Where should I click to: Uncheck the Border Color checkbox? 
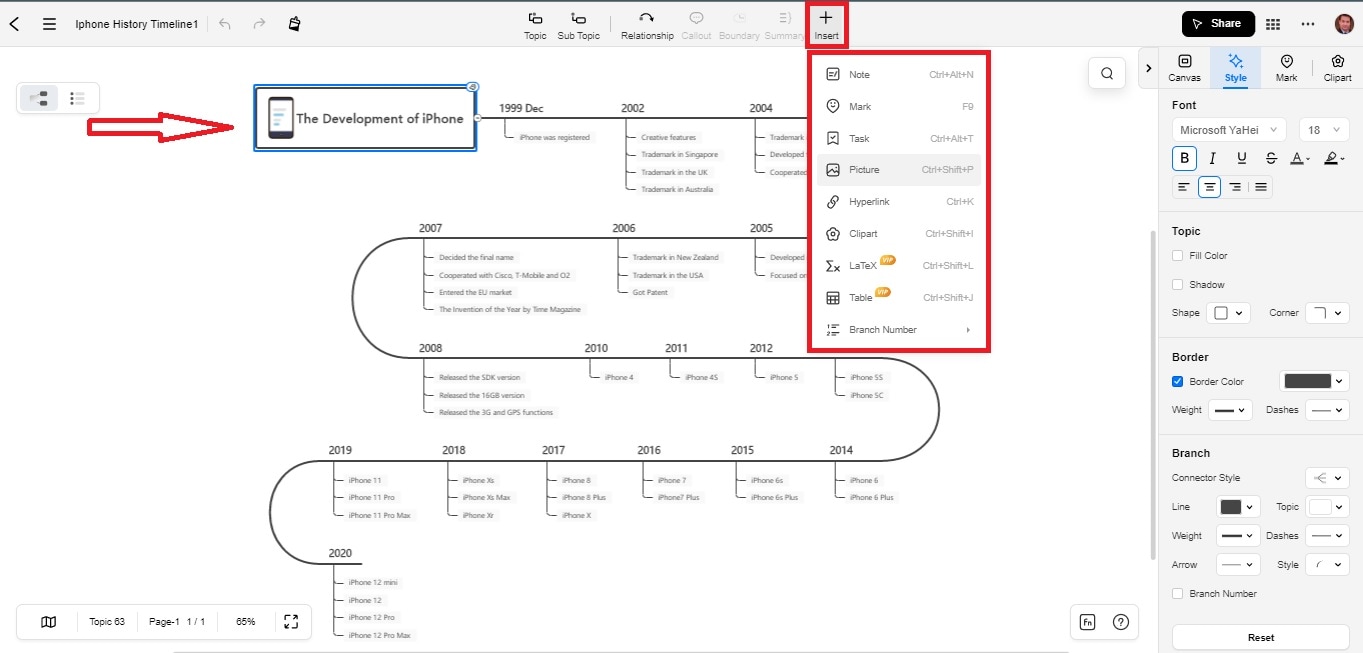pos(1178,382)
